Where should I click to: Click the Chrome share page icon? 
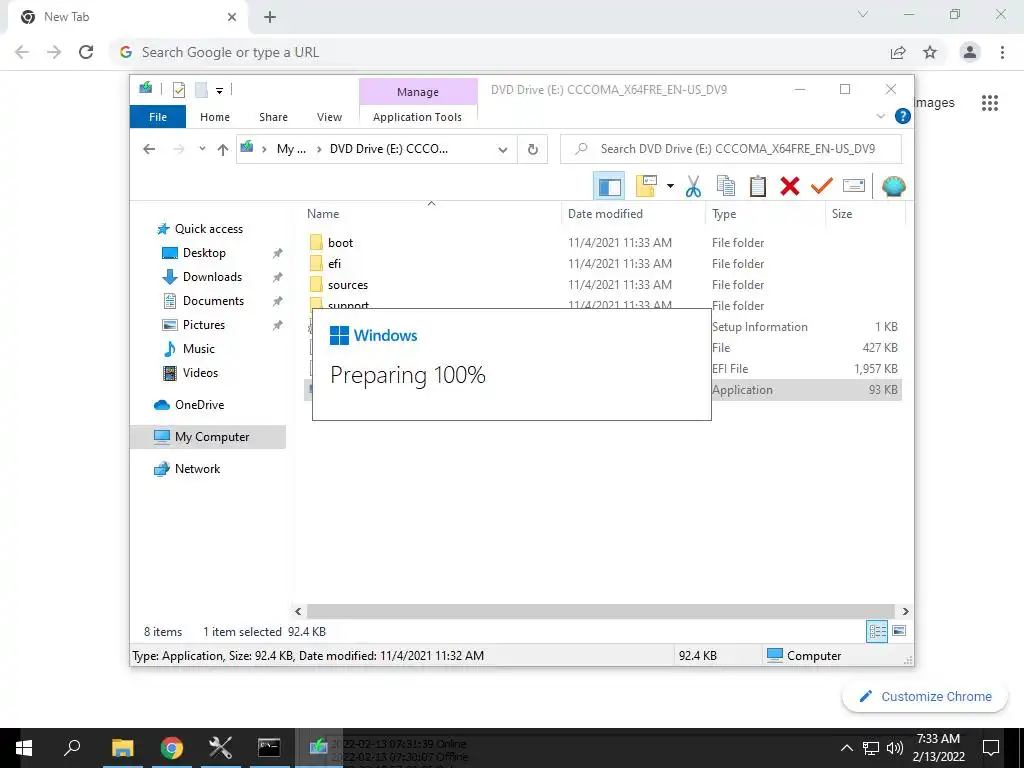point(898,52)
